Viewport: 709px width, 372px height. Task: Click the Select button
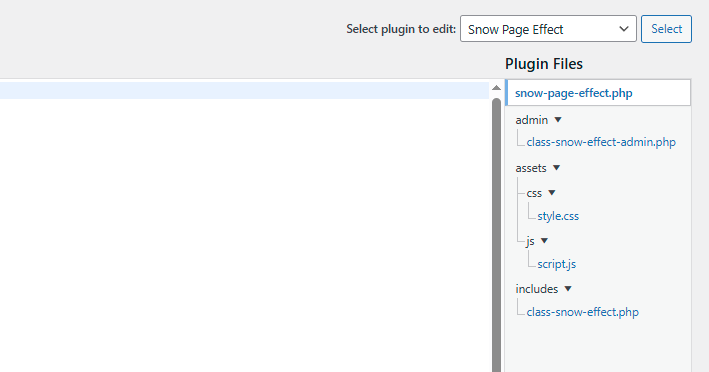click(666, 29)
